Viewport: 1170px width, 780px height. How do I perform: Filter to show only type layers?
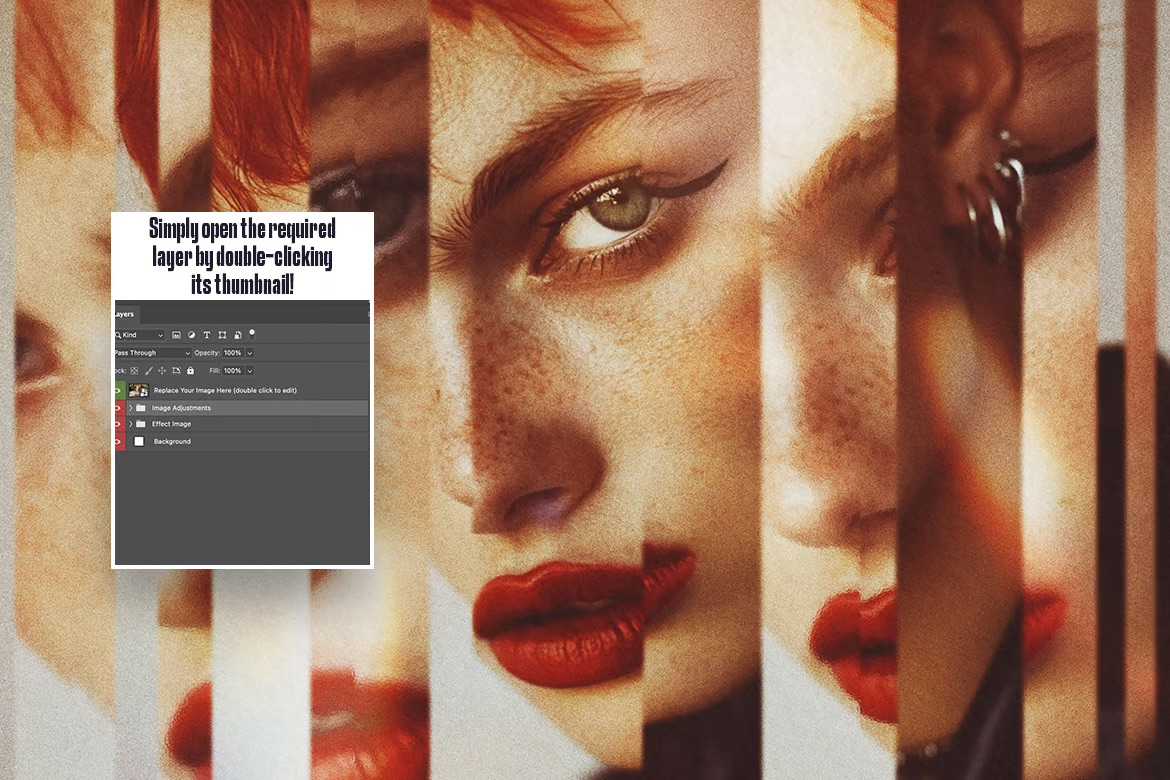[207, 335]
